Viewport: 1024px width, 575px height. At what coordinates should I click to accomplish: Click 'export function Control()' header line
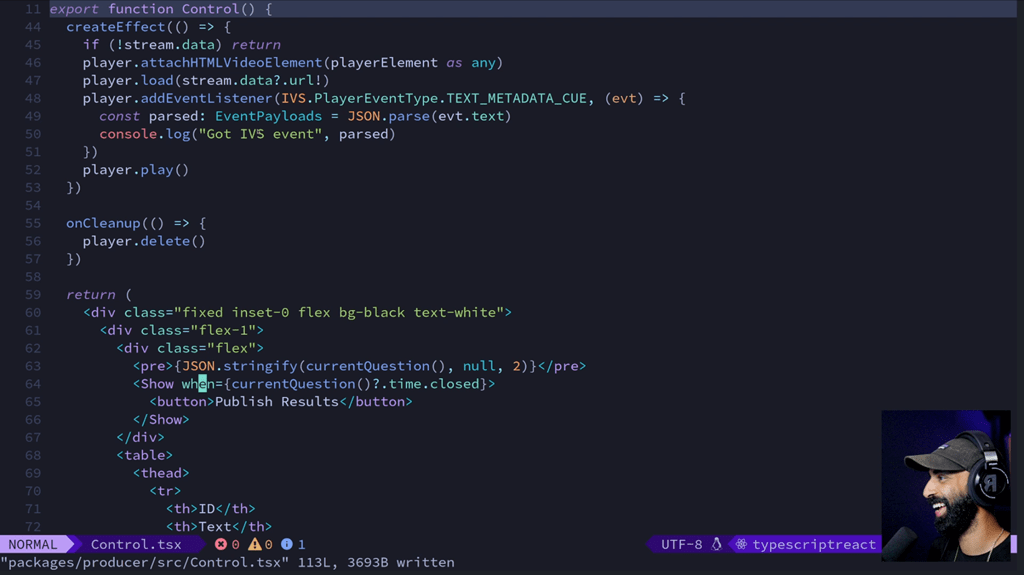pos(161,9)
